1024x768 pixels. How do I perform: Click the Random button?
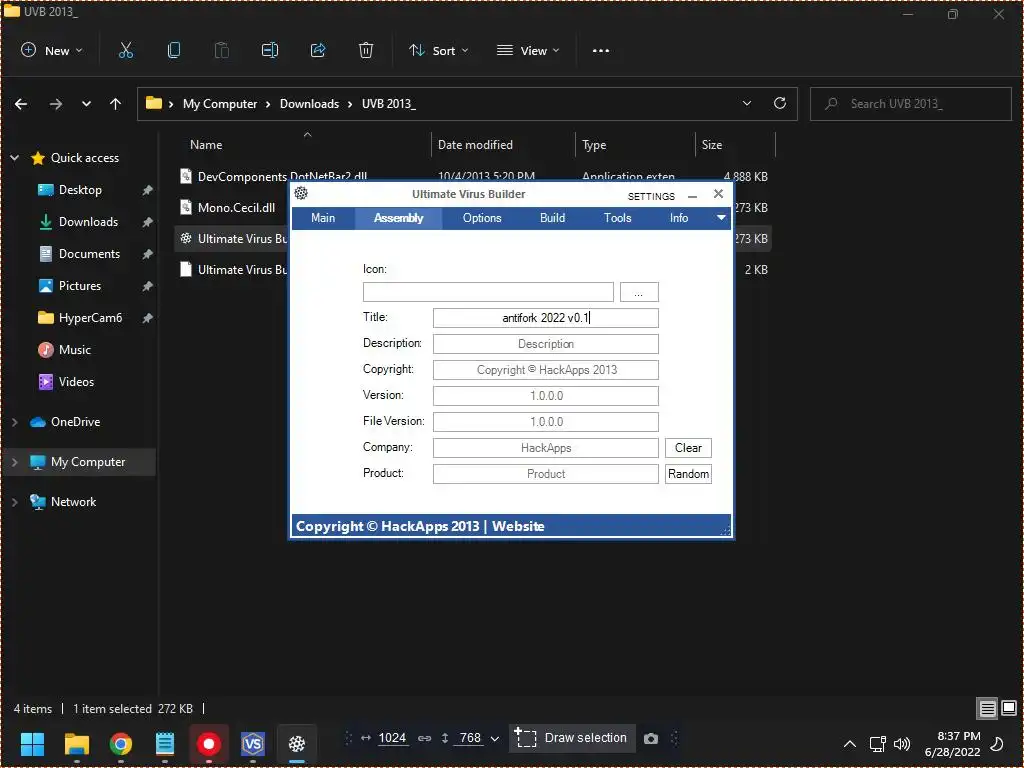688,474
